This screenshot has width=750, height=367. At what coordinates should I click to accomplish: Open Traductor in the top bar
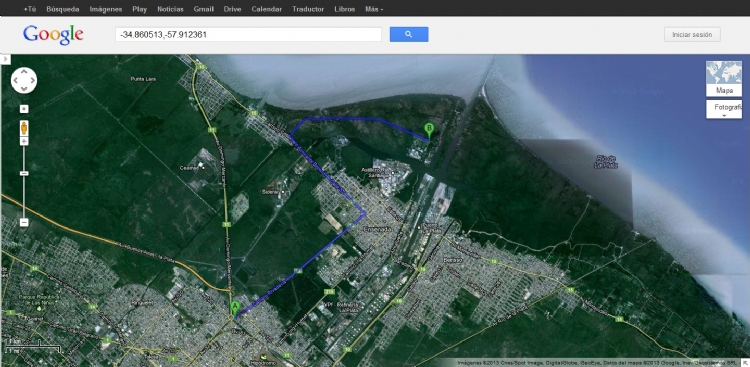308,9
